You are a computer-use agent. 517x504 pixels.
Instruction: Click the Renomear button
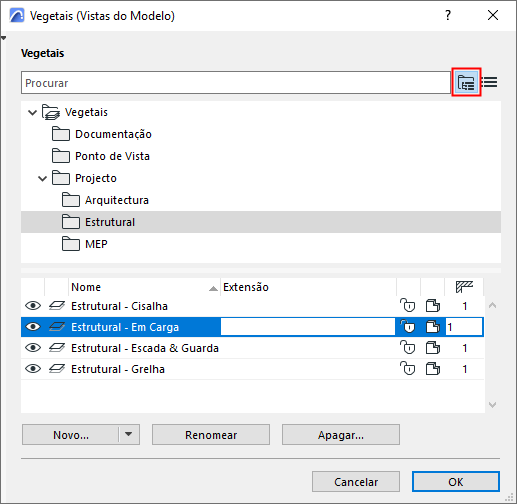point(211,435)
